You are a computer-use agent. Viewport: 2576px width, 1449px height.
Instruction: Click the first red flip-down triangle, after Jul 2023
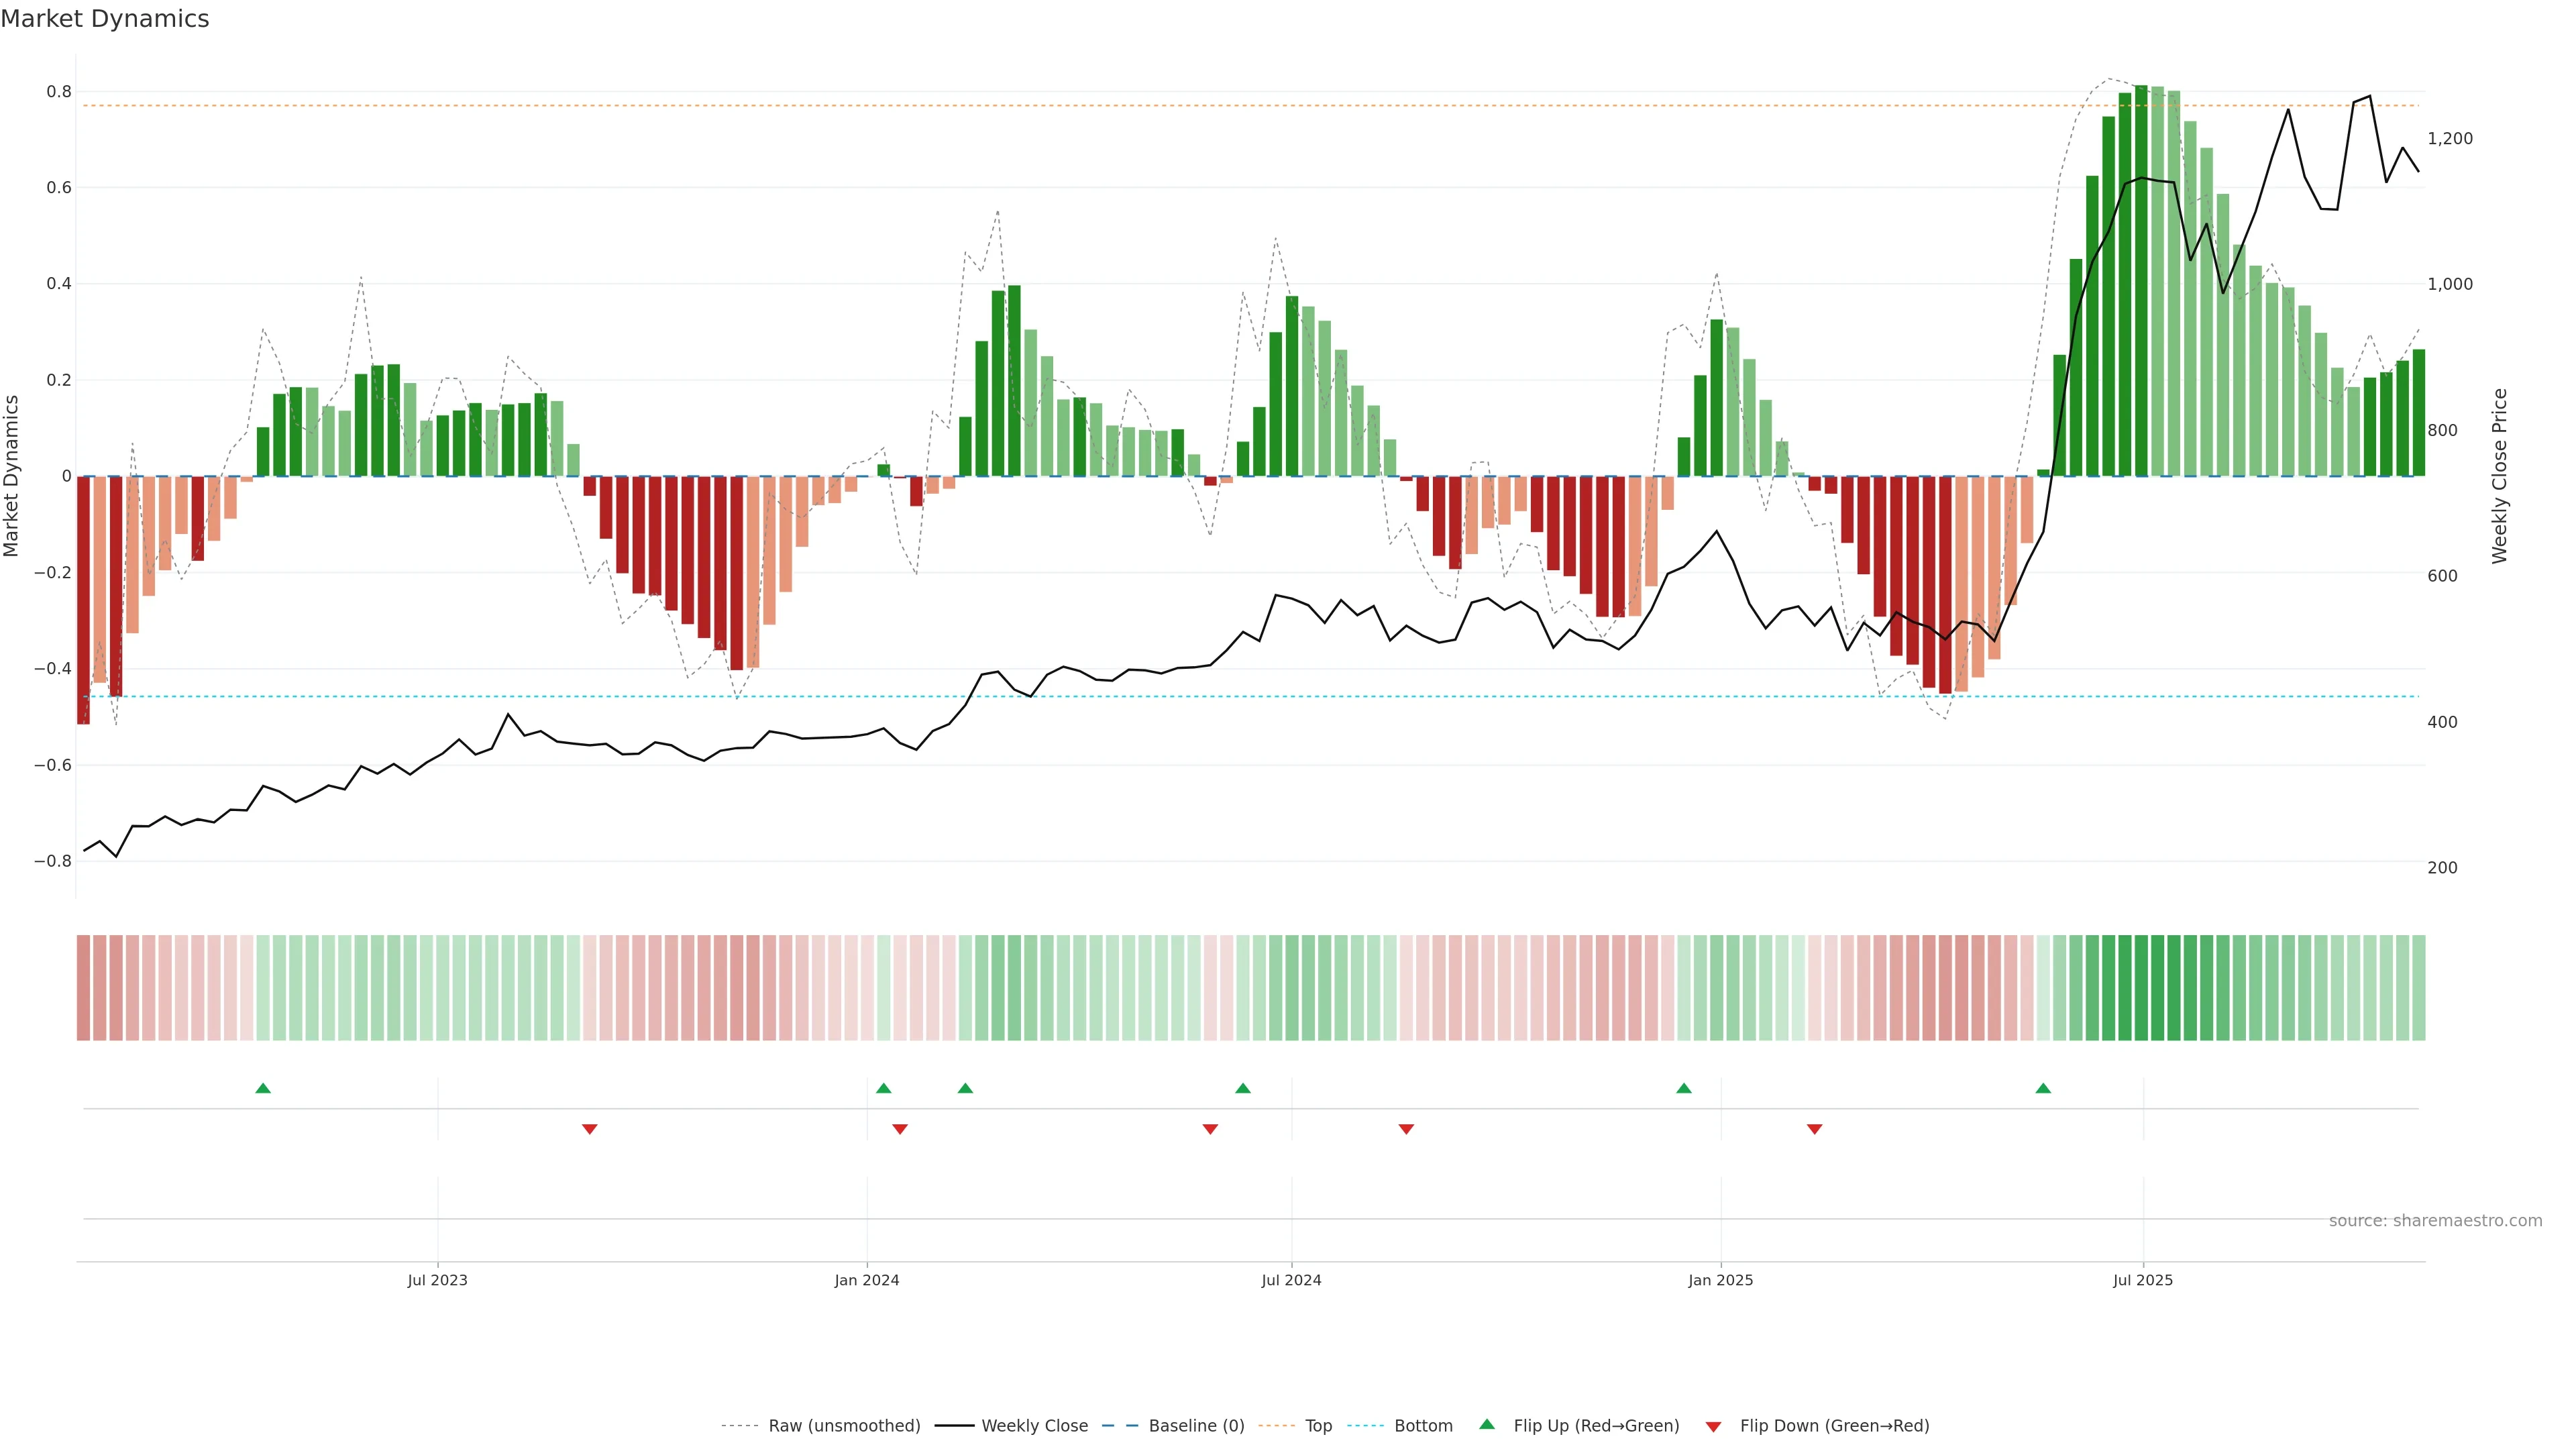pos(590,1129)
